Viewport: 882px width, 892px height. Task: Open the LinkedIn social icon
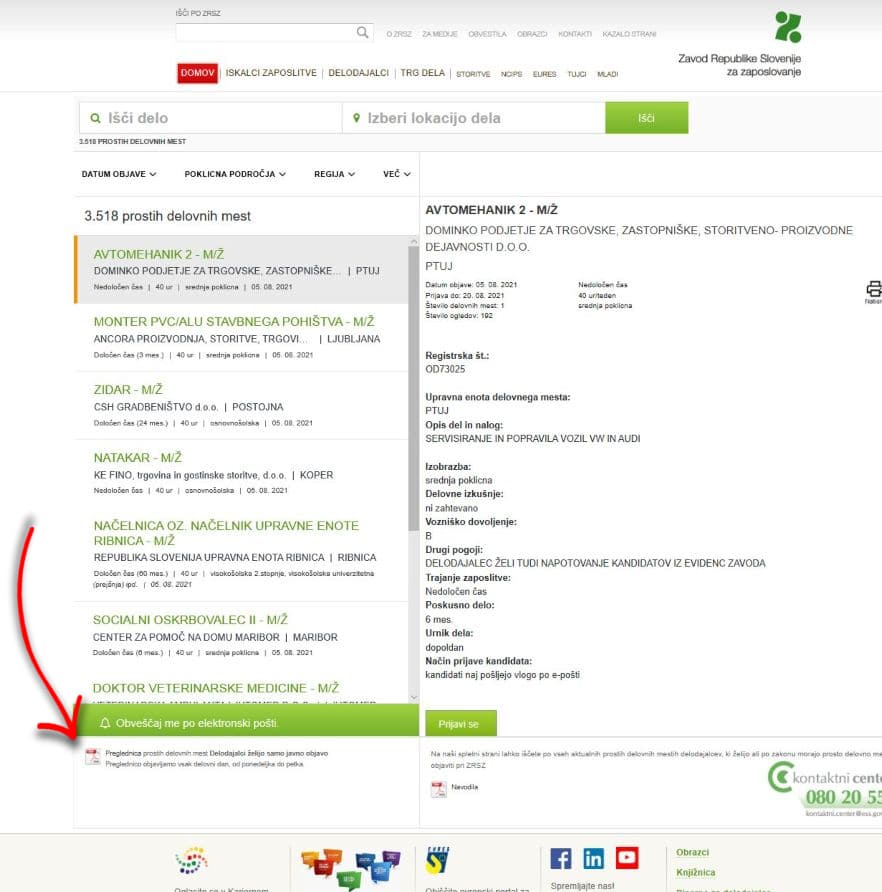coord(594,858)
